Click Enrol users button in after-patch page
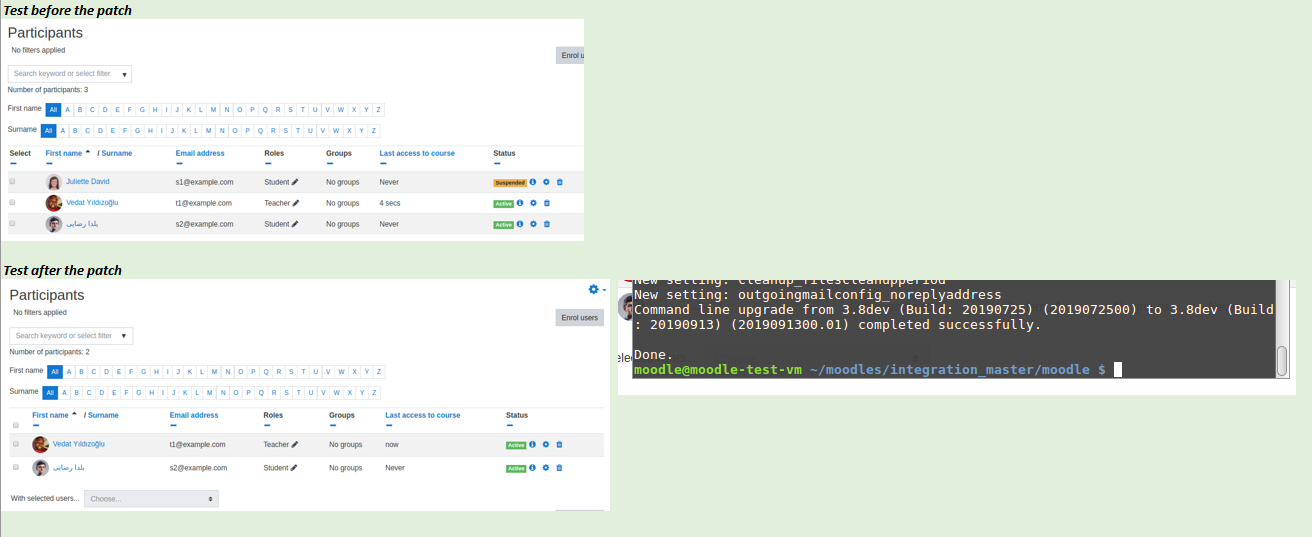This screenshot has height=537, width=1312. click(580, 318)
